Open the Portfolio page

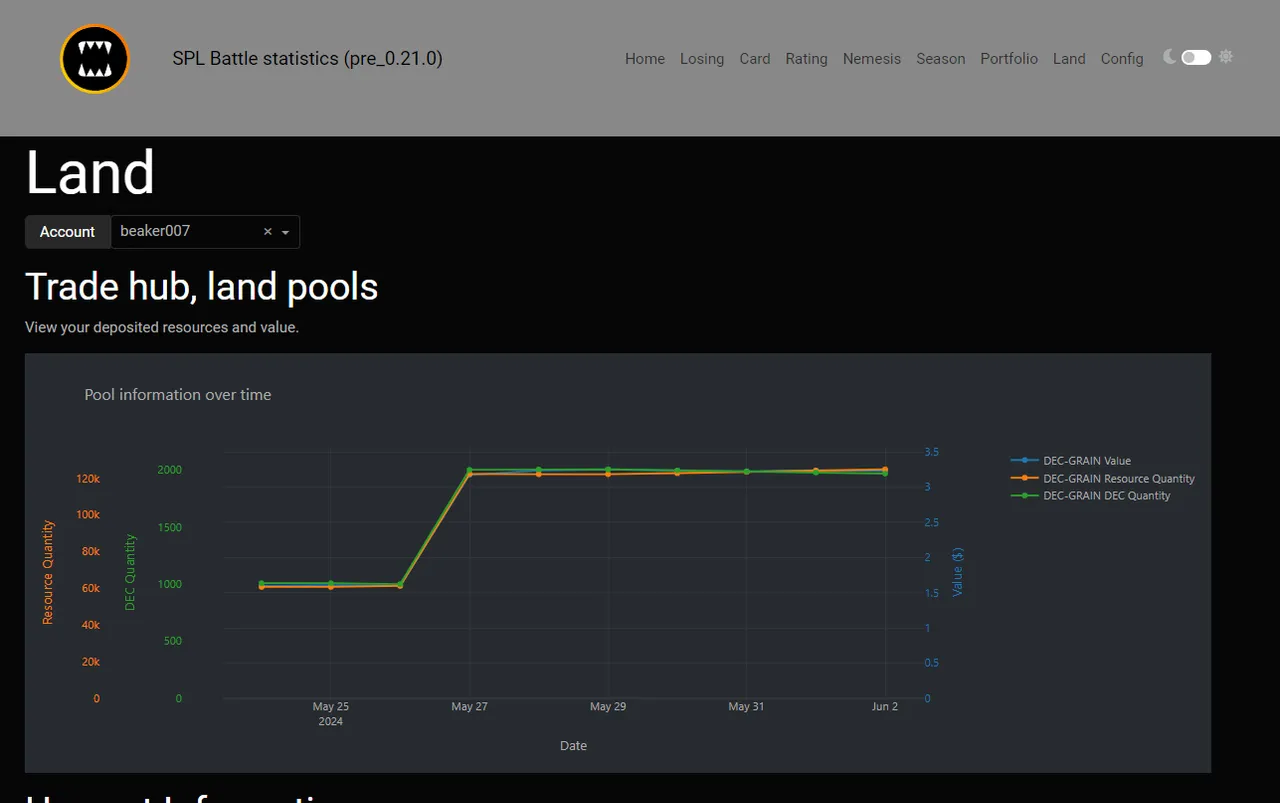[x=1009, y=59]
